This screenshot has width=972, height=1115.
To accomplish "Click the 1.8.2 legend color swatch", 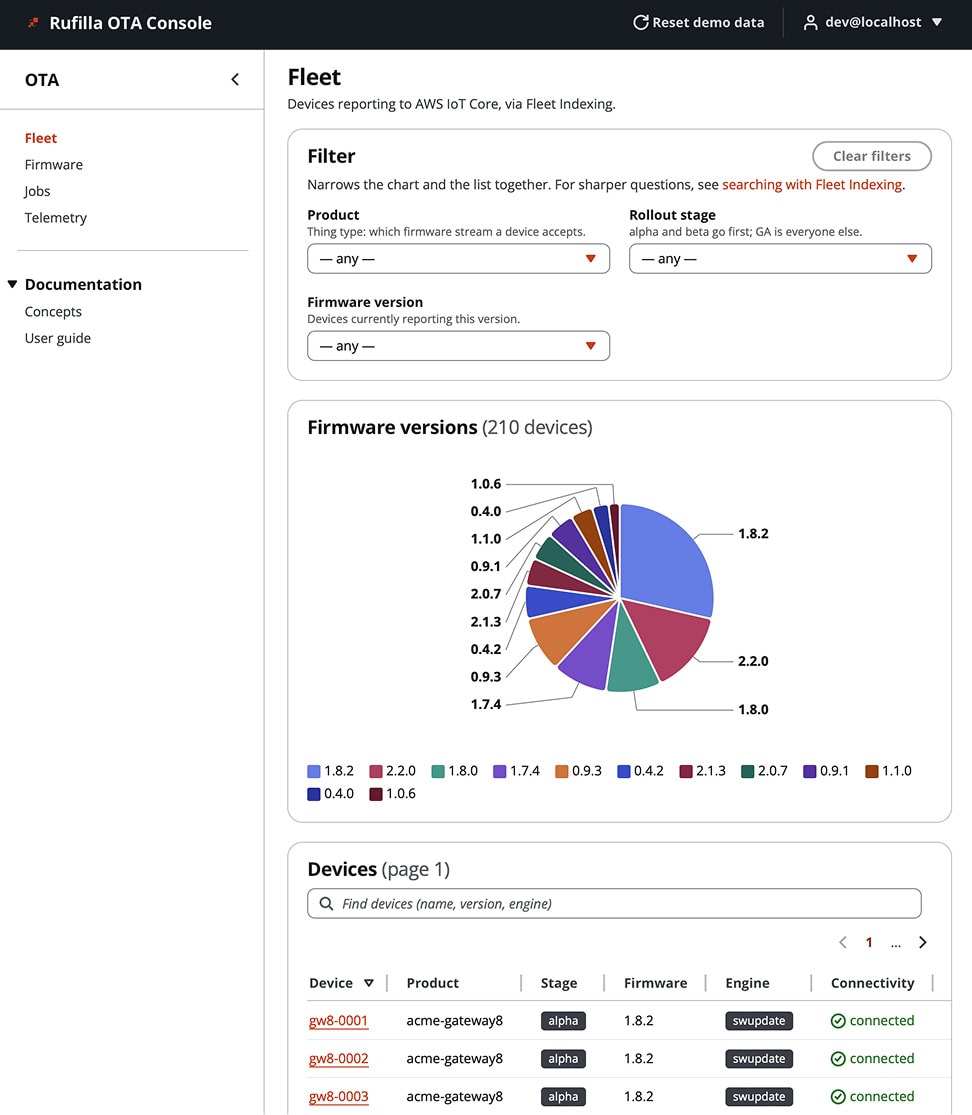I will (314, 772).
